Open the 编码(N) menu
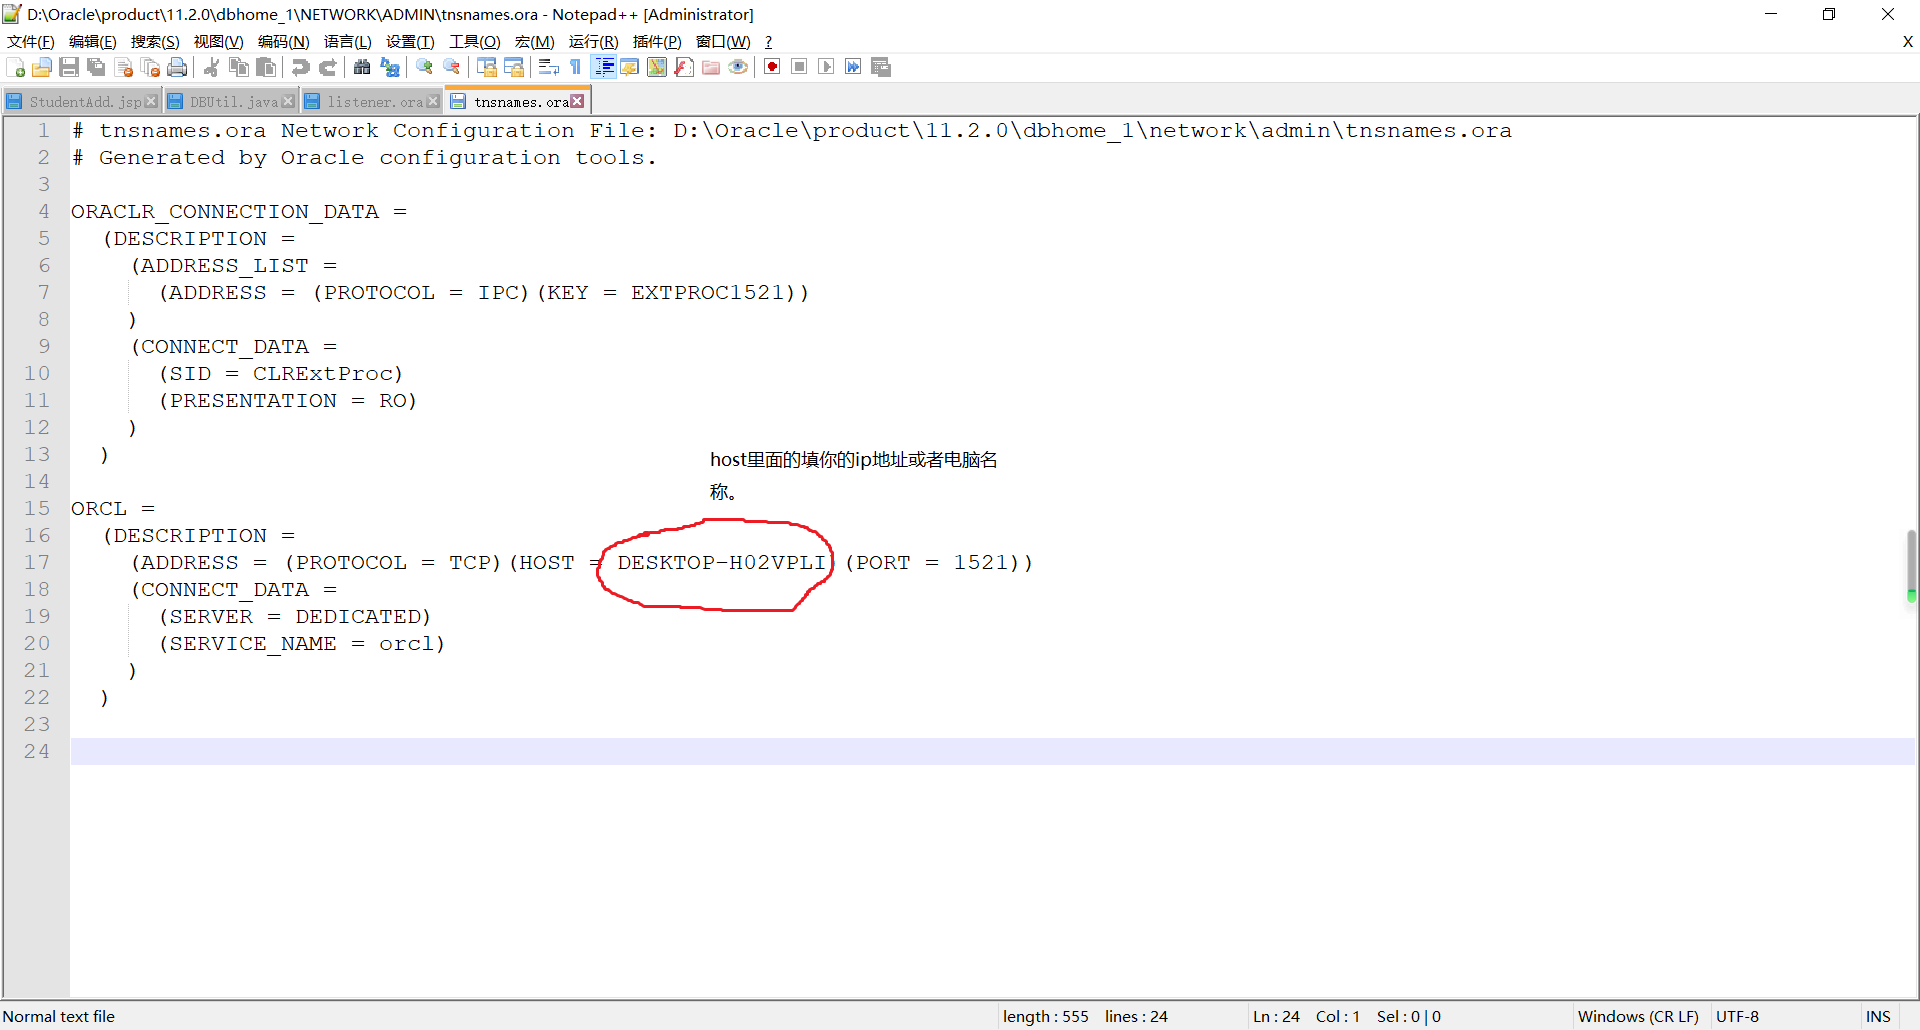1920x1030 pixels. click(284, 41)
